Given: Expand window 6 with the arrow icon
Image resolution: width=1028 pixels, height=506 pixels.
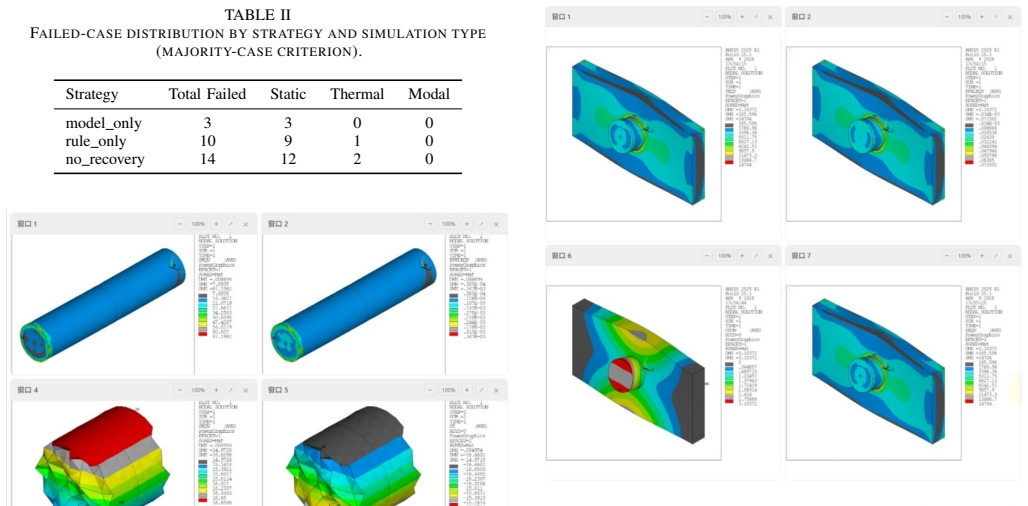Looking at the screenshot, I should click(756, 256).
